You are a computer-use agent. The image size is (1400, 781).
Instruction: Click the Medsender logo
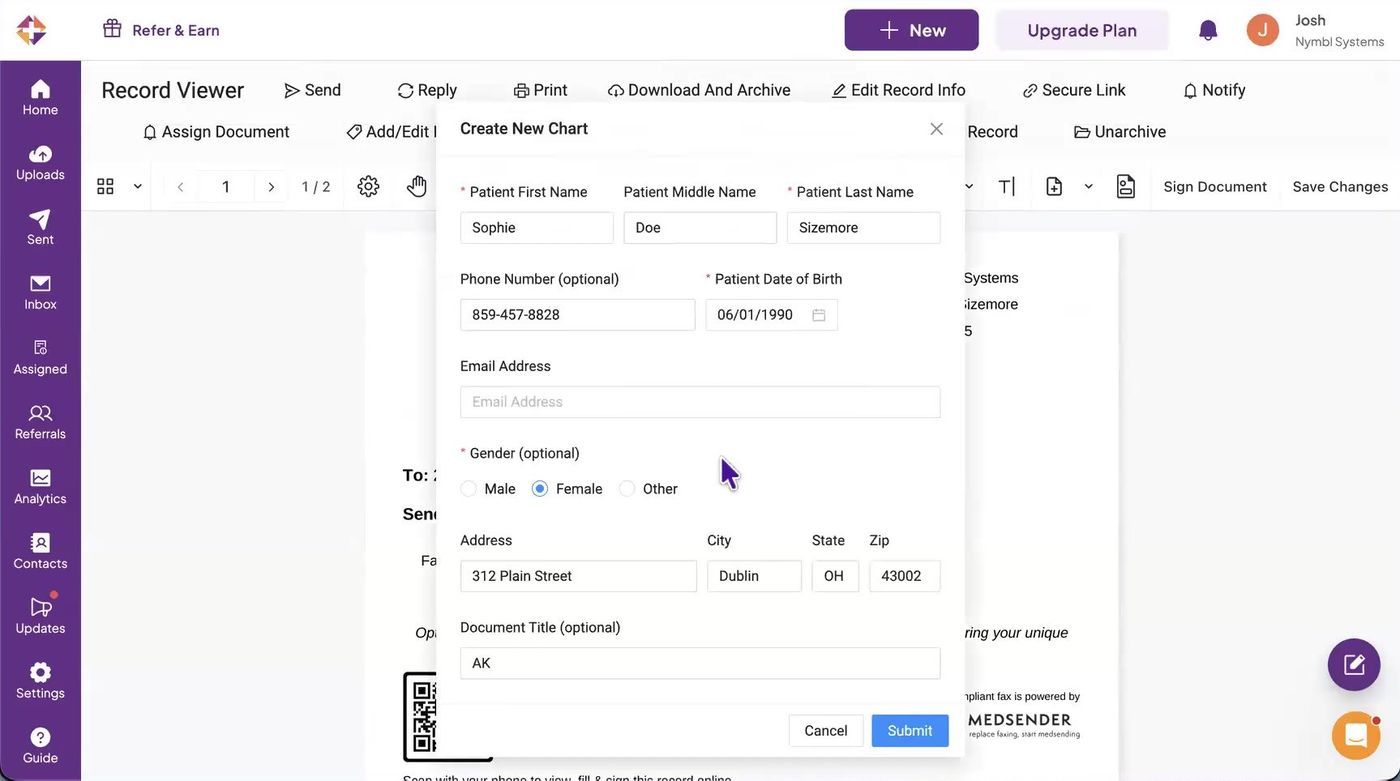[x=31, y=30]
